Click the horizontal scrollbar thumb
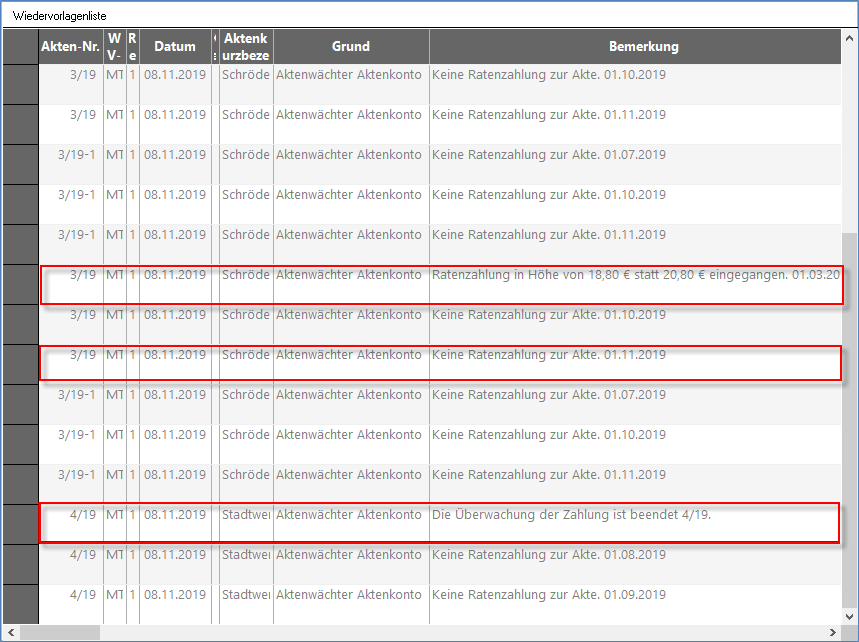859x642 pixels. tap(60, 632)
